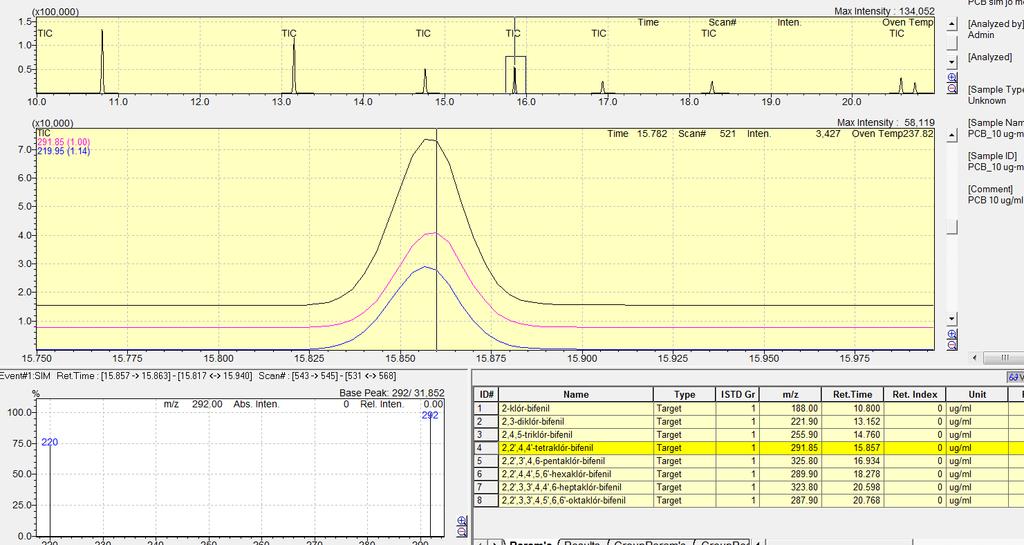The image size is (1024, 545).
Task: Click the Admin analyst name in info panel
Action: [x=980, y=35]
